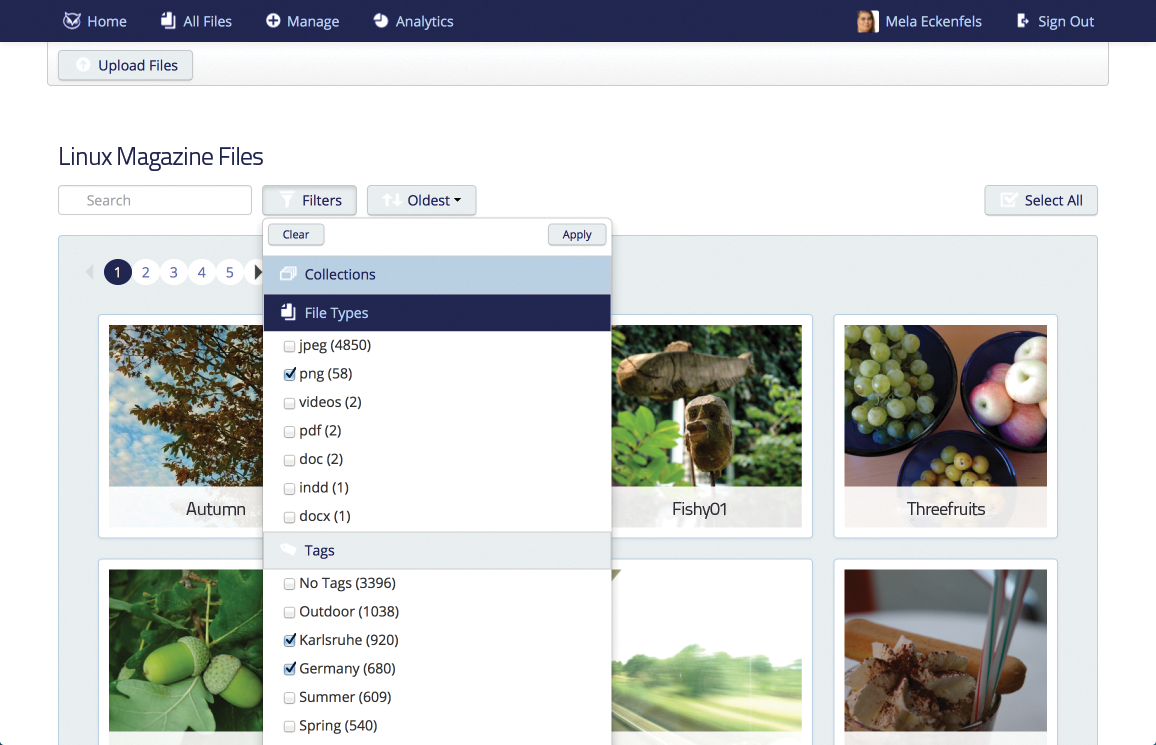The height and width of the screenshot is (745, 1156).
Task: Click the checkmark icon on Select All
Action: [x=1008, y=200]
